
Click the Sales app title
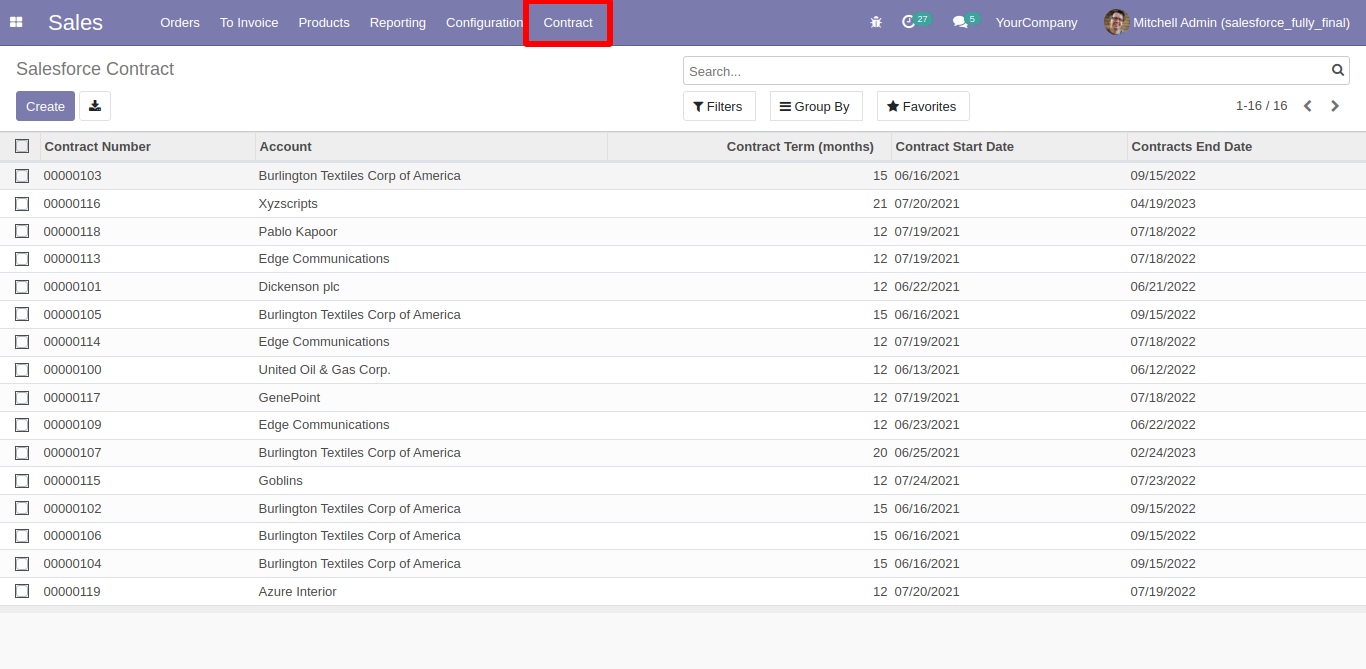click(75, 22)
